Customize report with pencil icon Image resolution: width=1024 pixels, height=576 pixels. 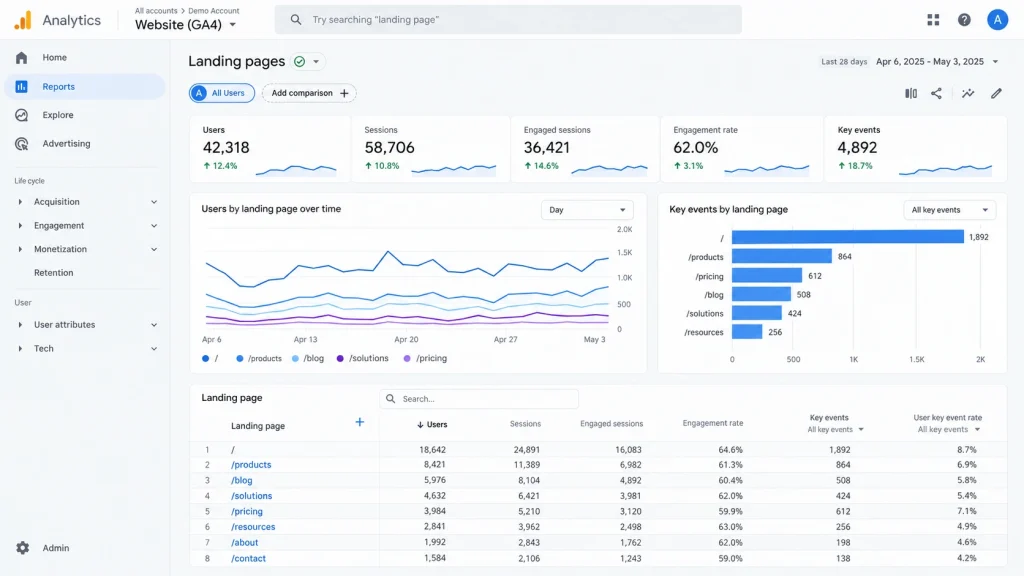(x=996, y=93)
